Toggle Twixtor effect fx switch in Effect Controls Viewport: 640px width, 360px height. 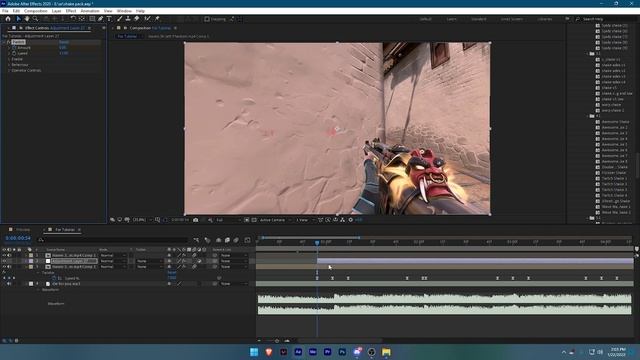coord(9,42)
